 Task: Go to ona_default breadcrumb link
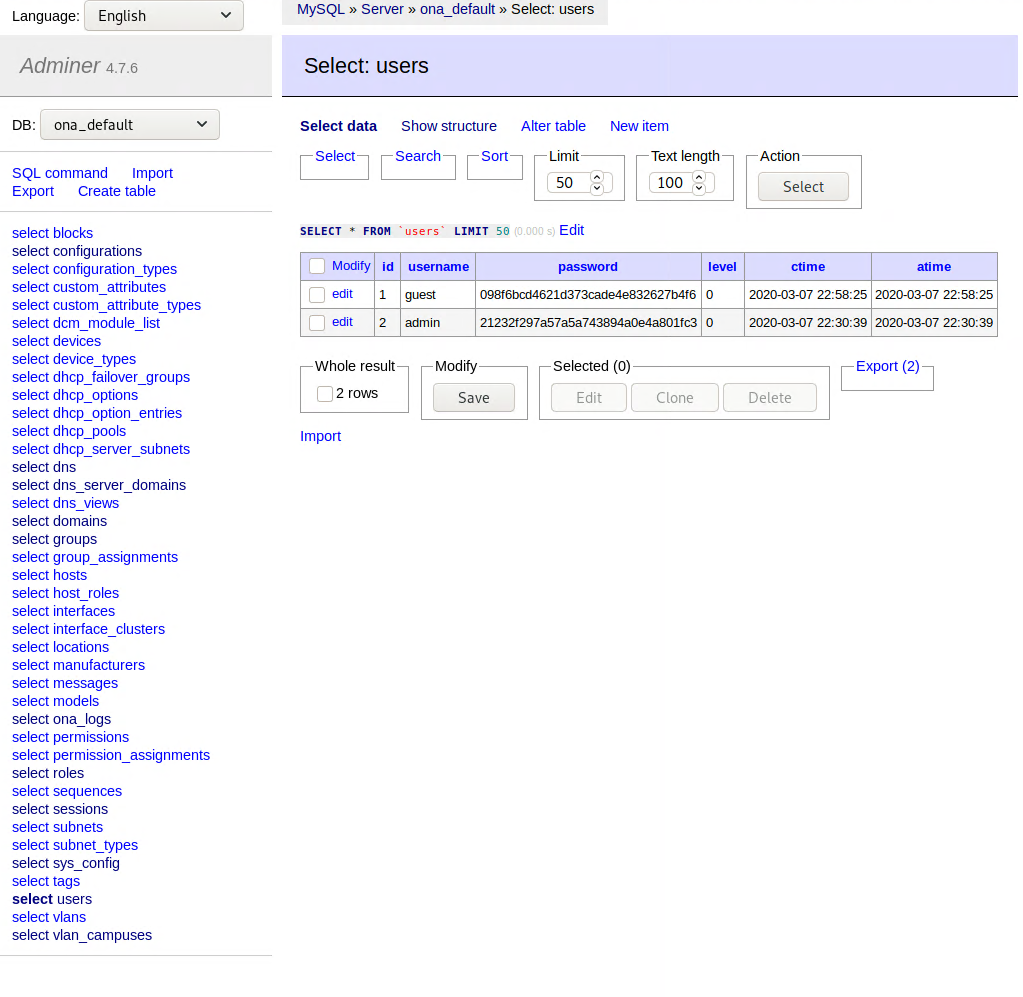click(457, 10)
